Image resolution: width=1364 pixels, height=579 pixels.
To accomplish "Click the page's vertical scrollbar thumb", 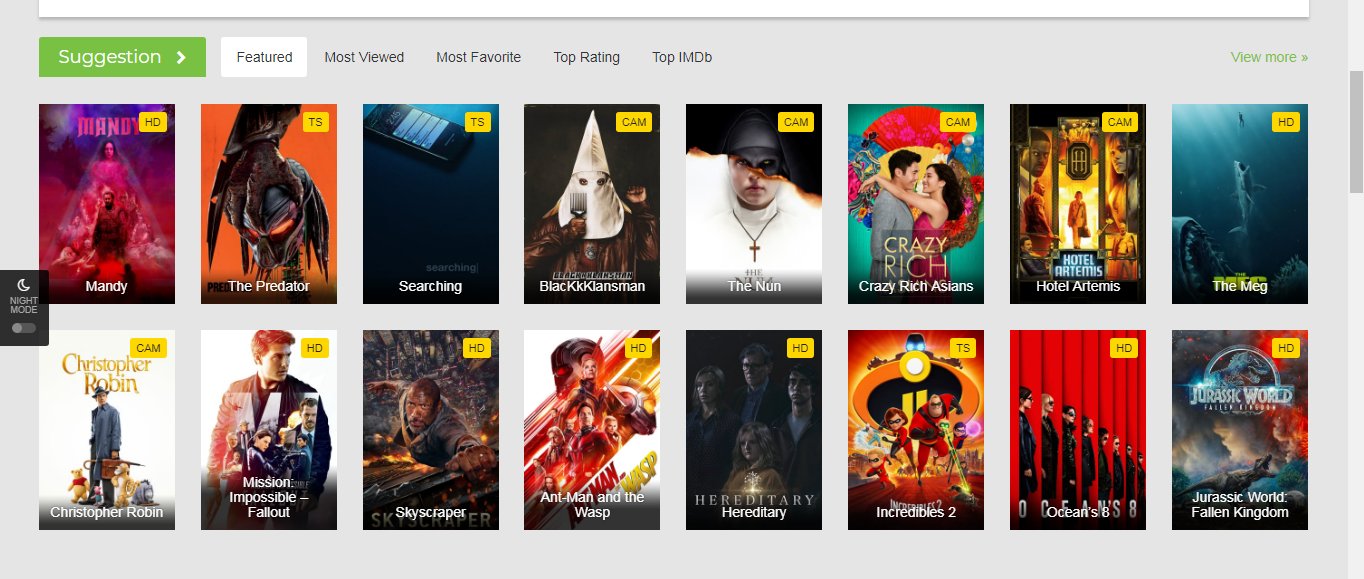I will tap(1356, 132).
